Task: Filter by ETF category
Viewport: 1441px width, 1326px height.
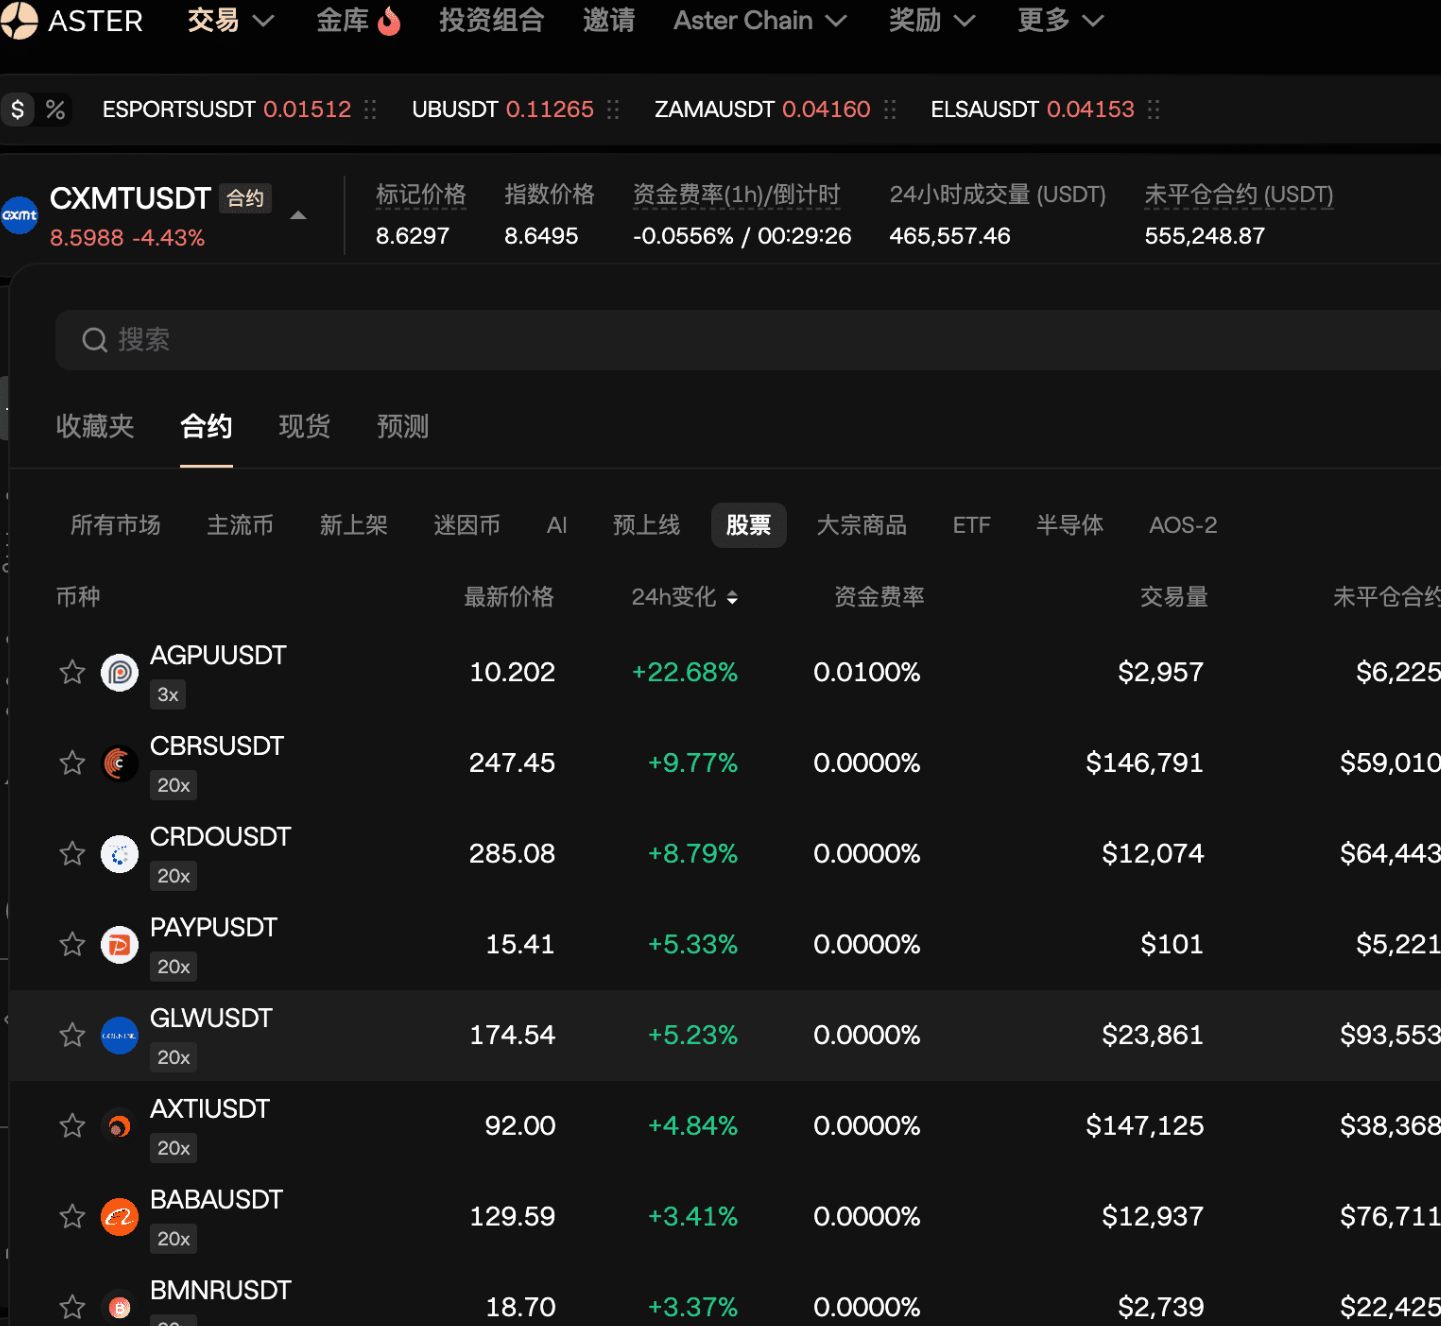Action: pyautogui.click(x=971, y=525)
